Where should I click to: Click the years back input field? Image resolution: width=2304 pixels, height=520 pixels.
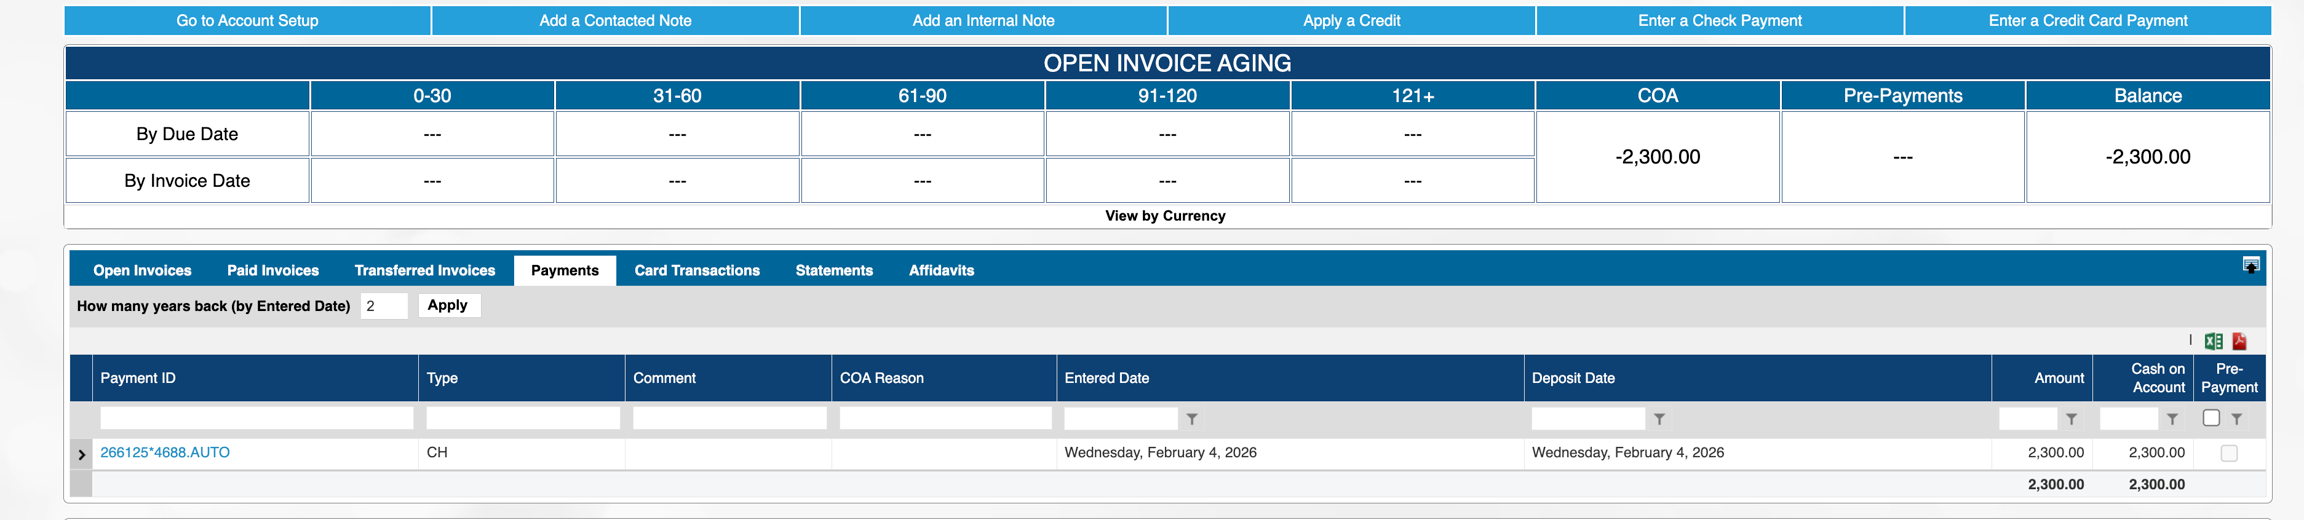pyautogui.click(x=383, y=306)
